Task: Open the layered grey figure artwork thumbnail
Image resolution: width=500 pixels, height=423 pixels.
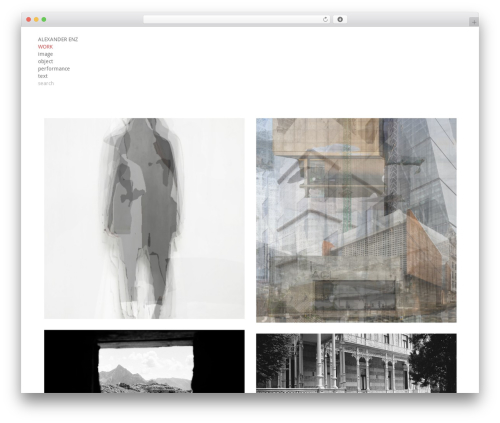Action: coord(144,218)
